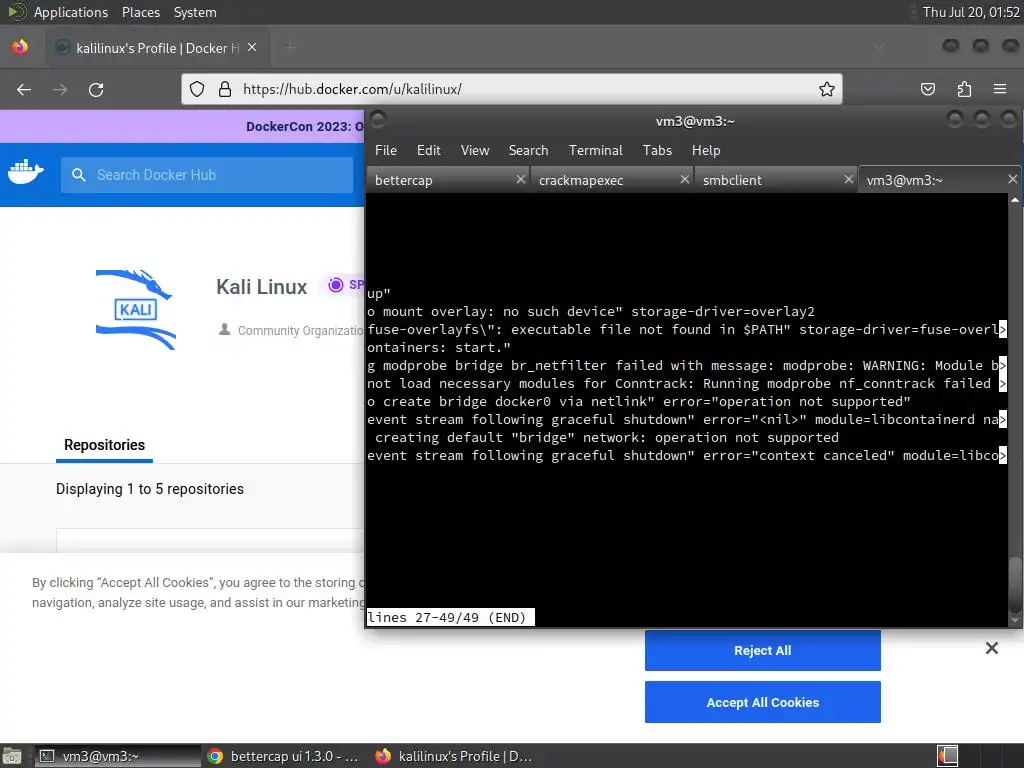Open the terminal Tabs menu
This screenshot has width=1024, height=768.
point(657,150)
